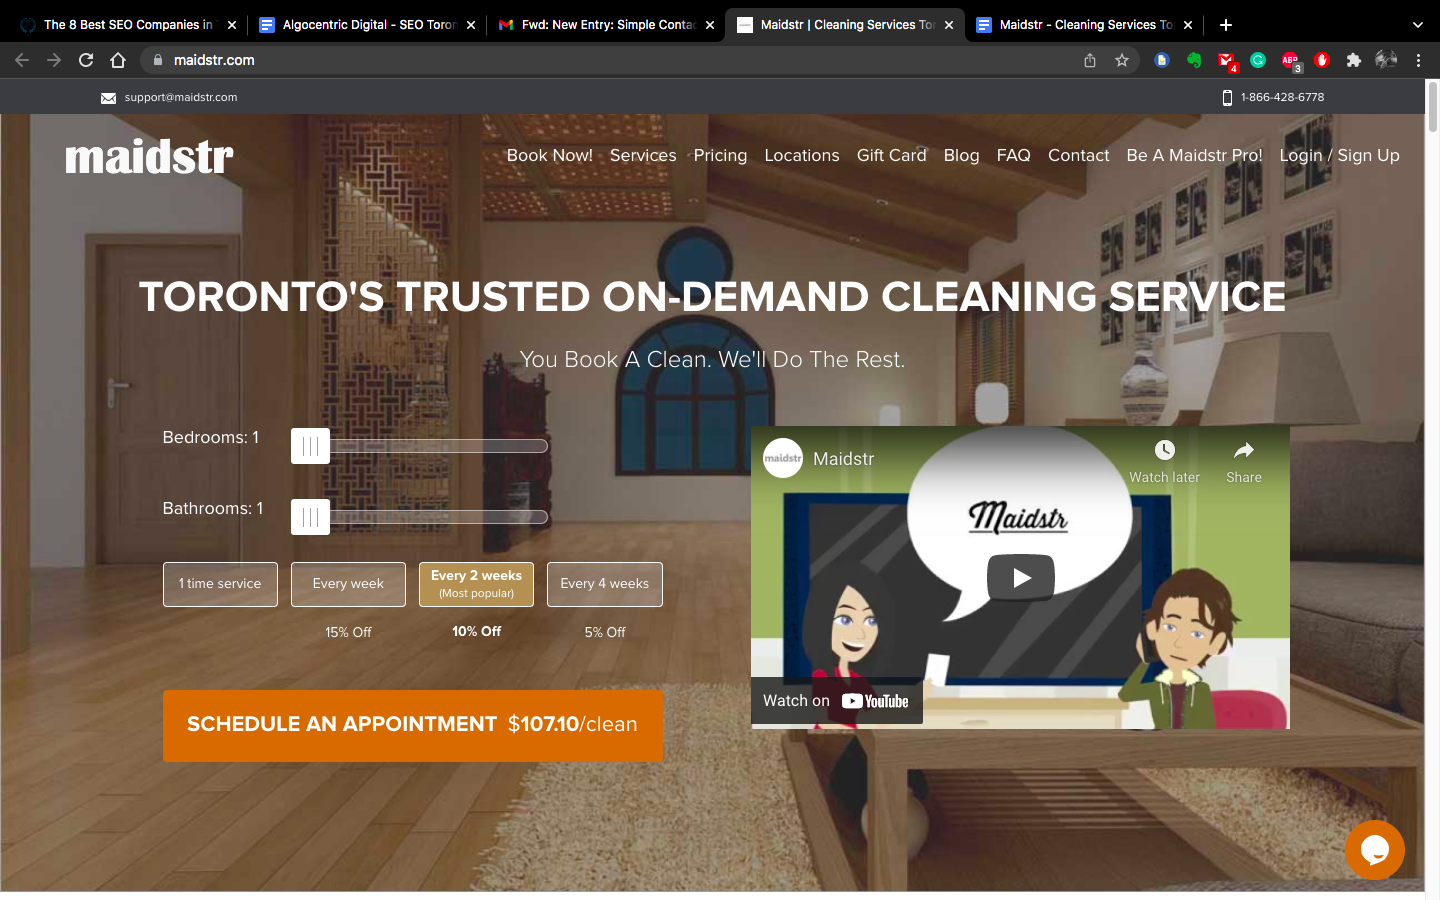Image resolution: width=1440 pixels, height=900 pixels.
Task: Click Login / Sign Up
Action: click(1339, 155)
